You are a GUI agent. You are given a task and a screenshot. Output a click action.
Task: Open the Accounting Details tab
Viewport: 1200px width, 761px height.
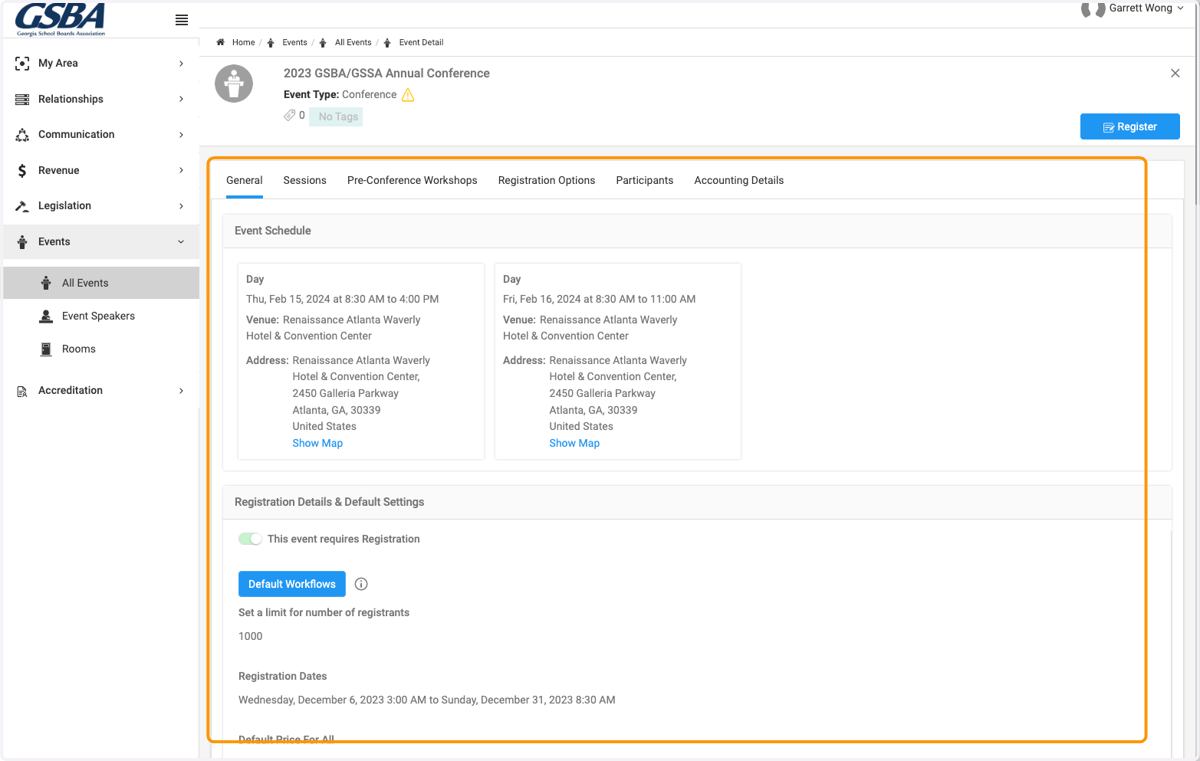(739, 181)
